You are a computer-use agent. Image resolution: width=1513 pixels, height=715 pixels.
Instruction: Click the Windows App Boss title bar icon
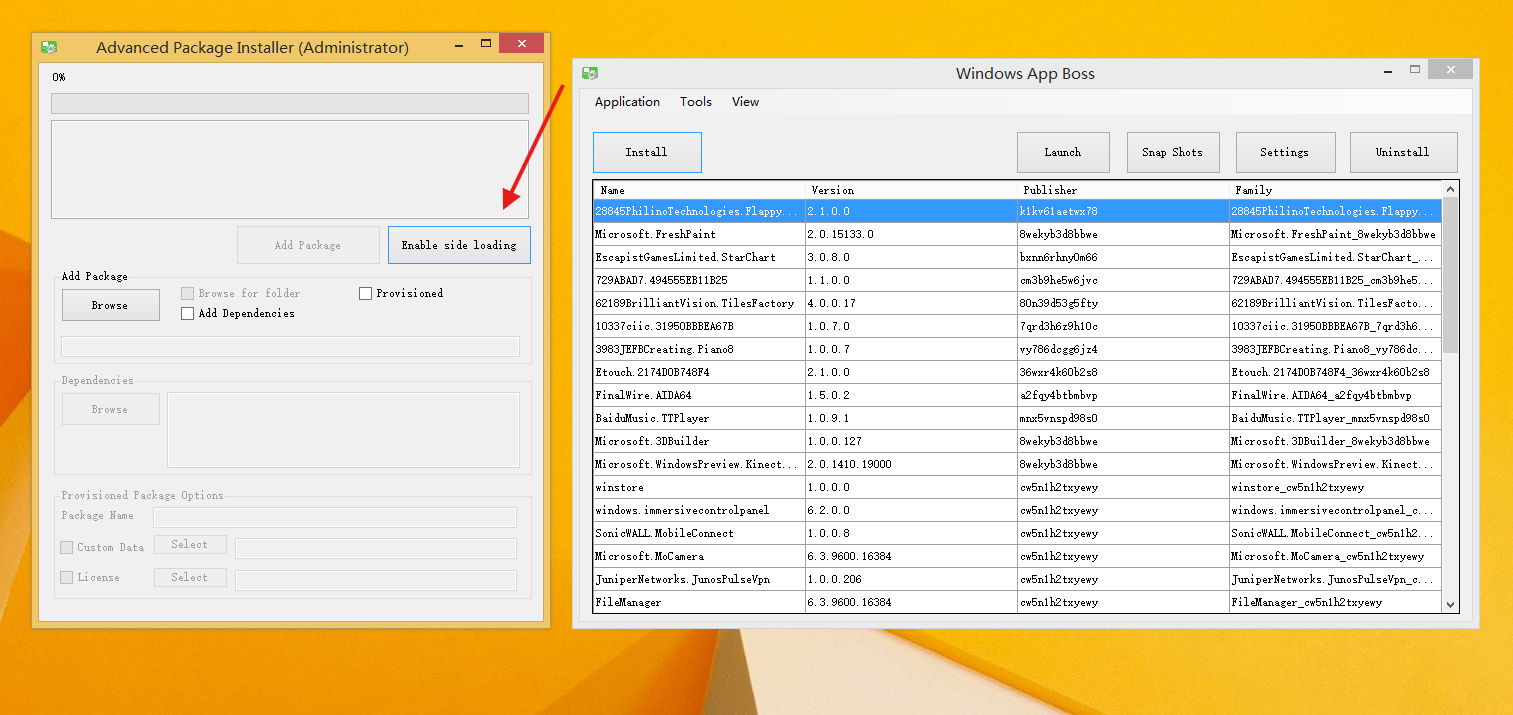(x=590, y=73)
